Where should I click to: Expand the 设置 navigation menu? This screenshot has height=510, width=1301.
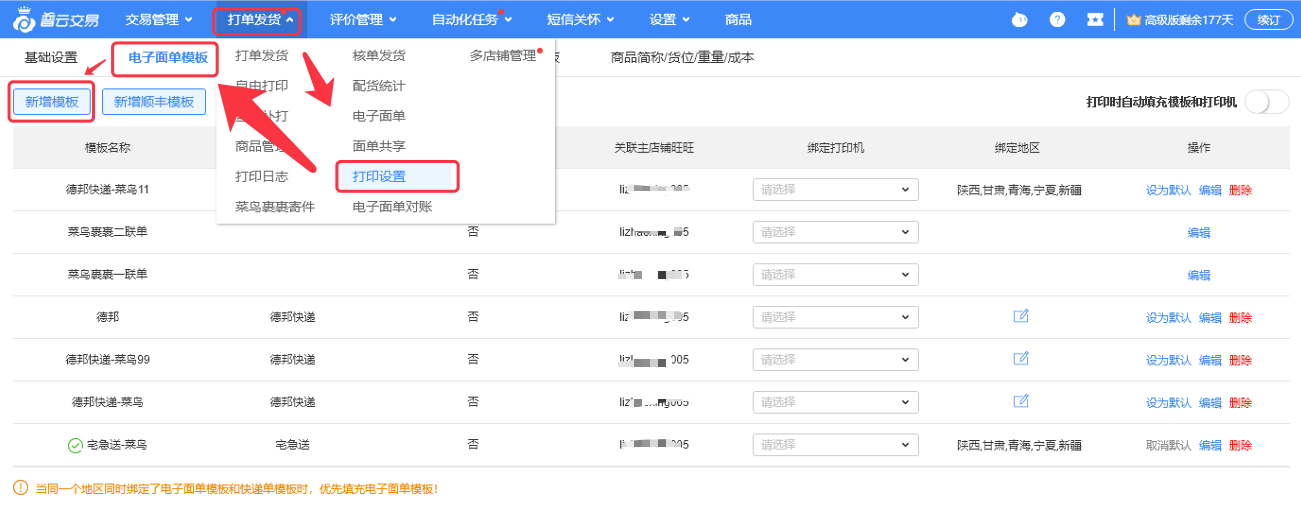click(x=670, y=19)
